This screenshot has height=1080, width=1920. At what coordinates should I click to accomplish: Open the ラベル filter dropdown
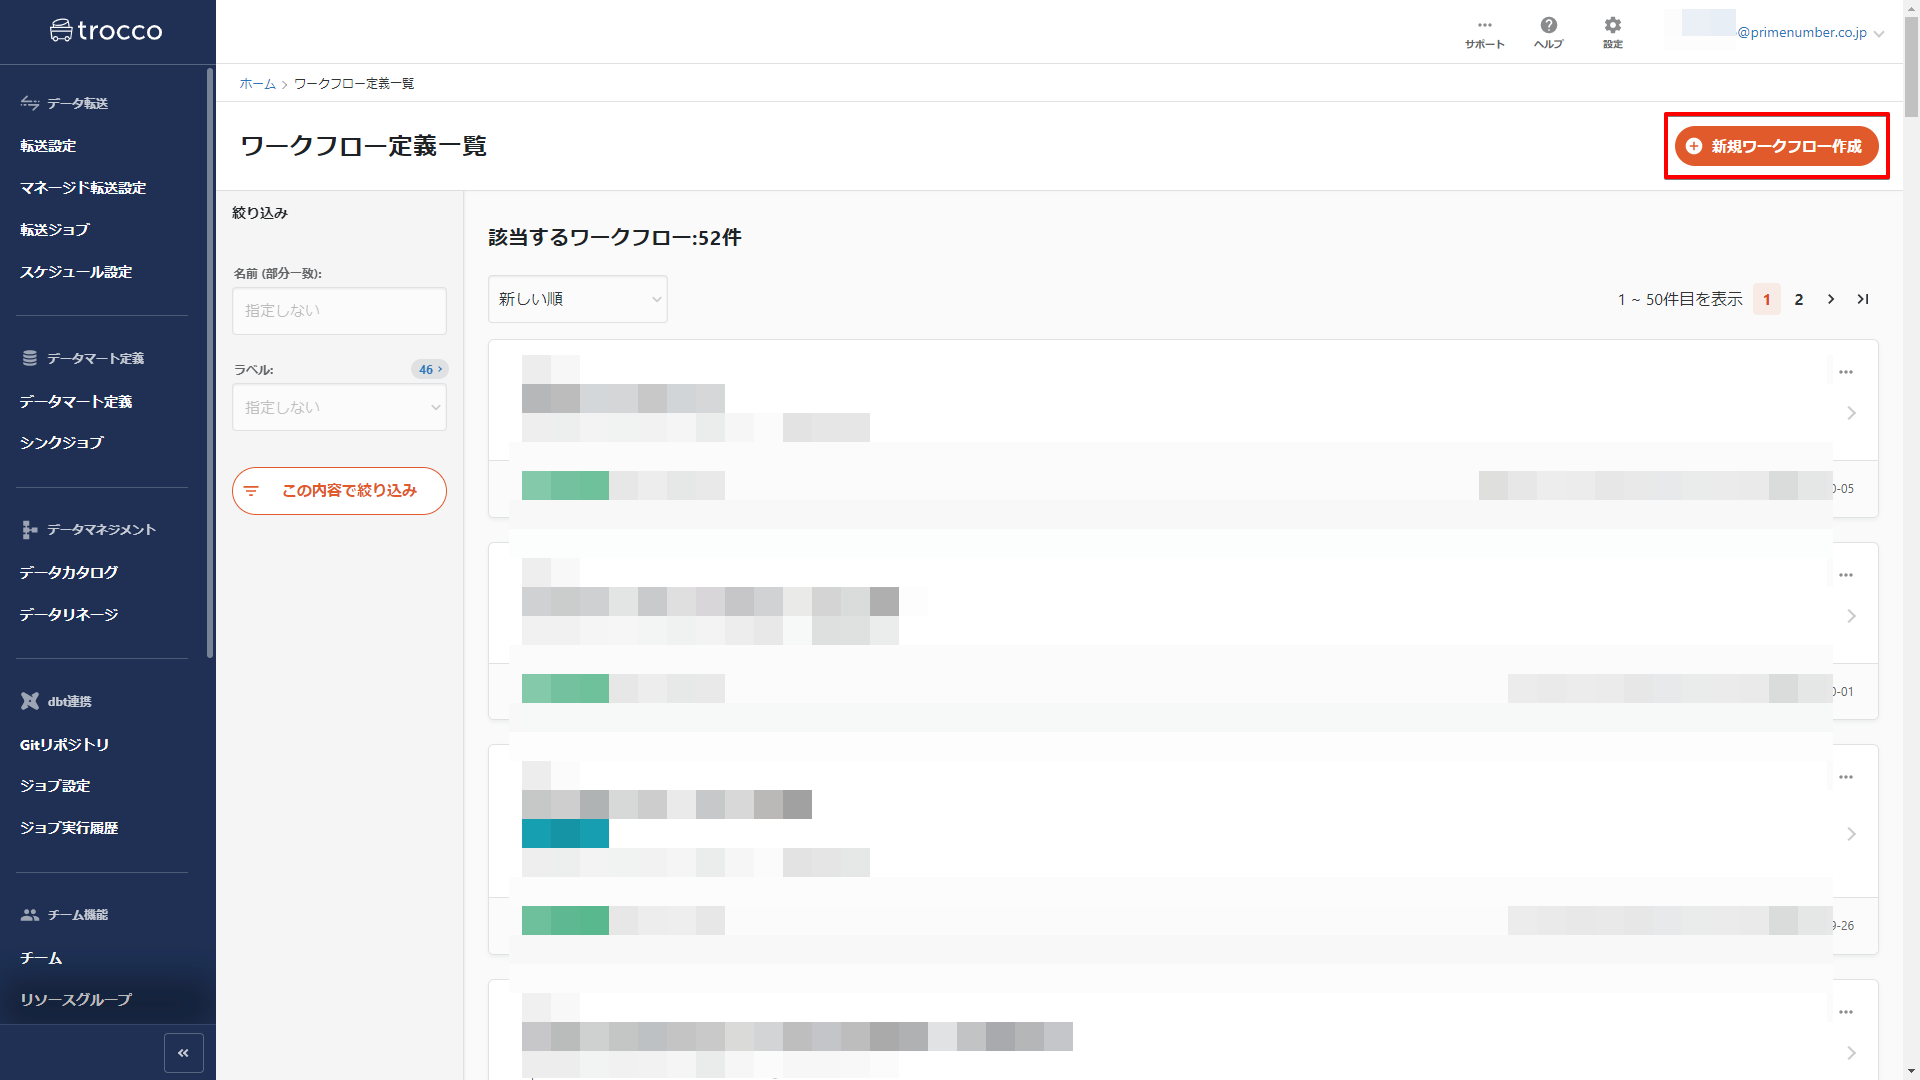[x=339, y=408]
